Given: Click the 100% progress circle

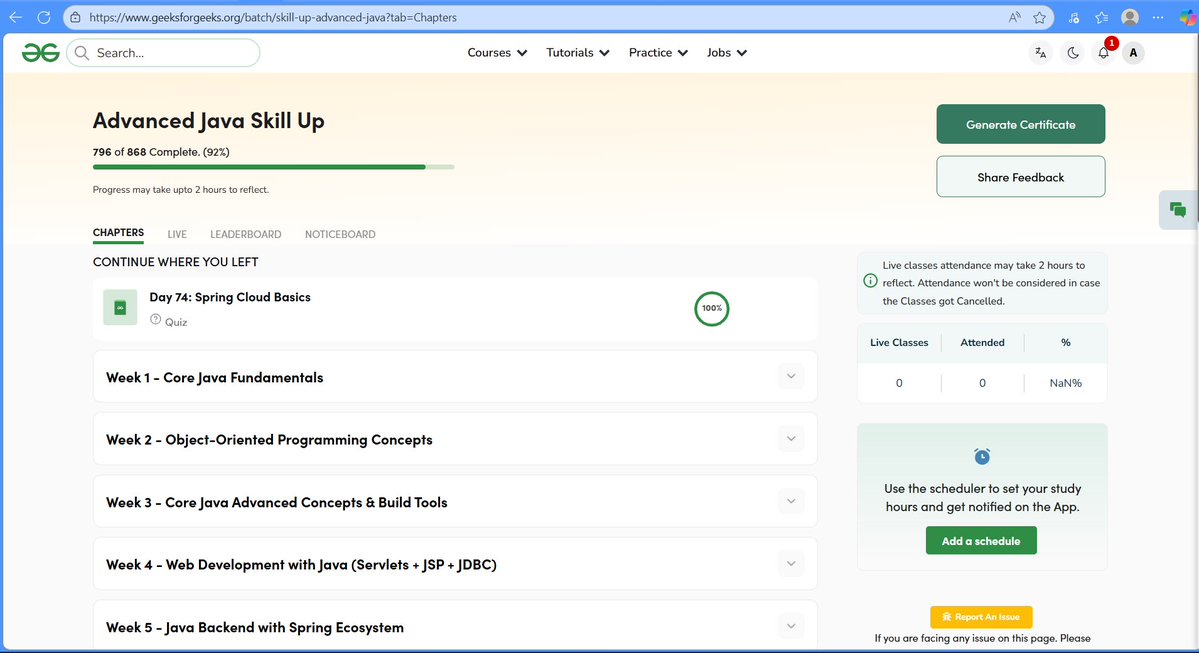Looking at the screenshot, I should tap(711, 308).
